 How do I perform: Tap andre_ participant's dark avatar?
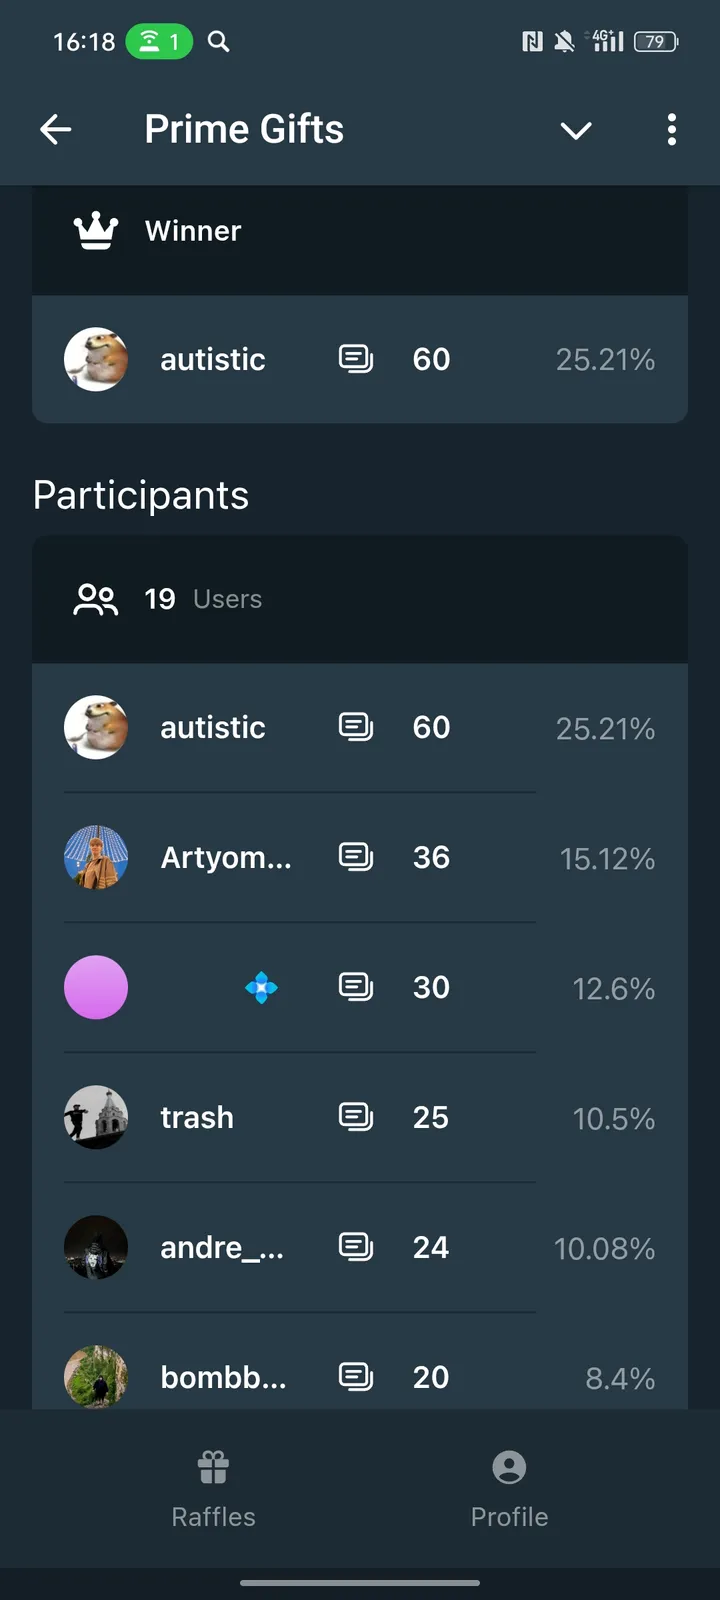tap(96, 1247)
